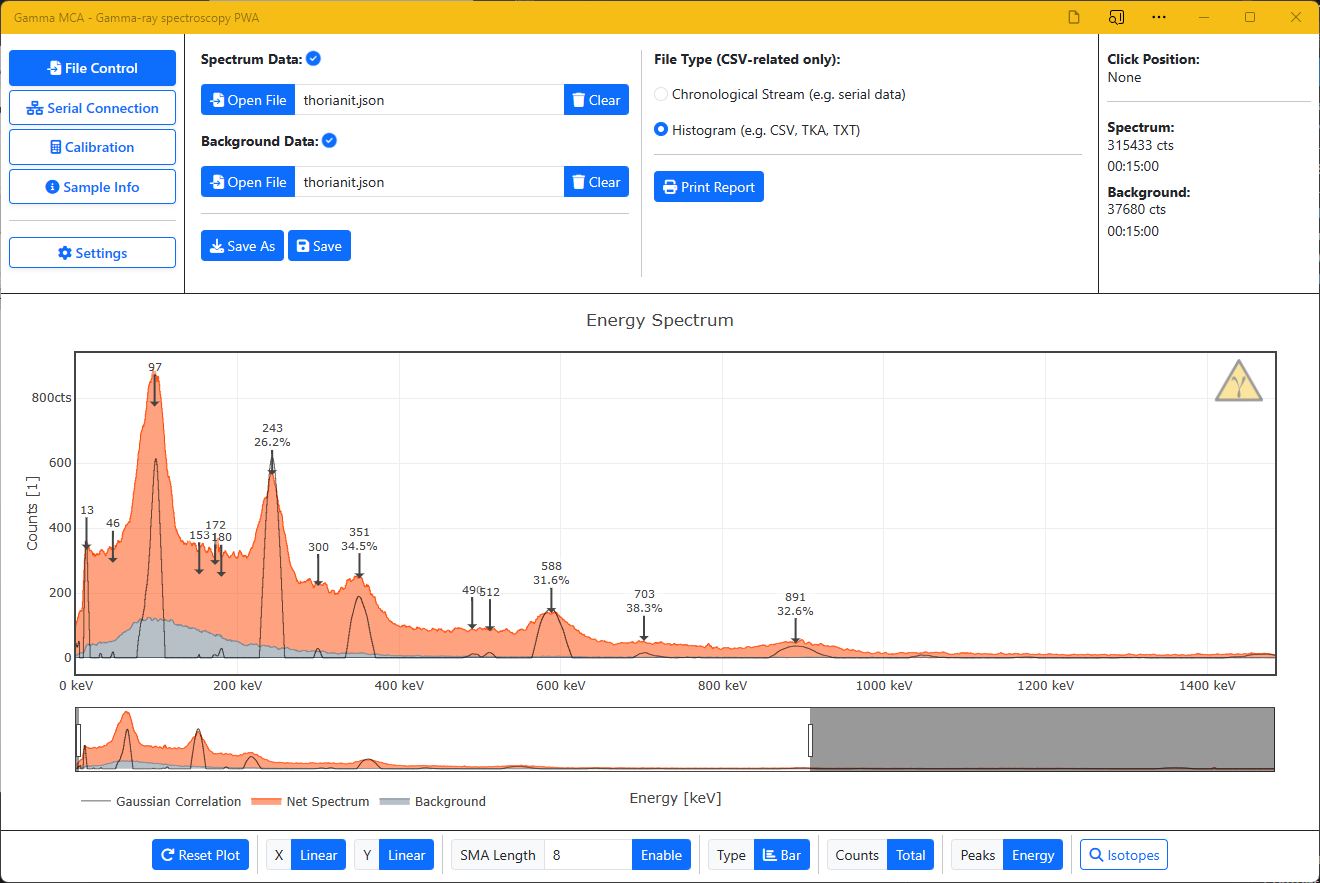Select the Histogram file type radio

[661, 130]
